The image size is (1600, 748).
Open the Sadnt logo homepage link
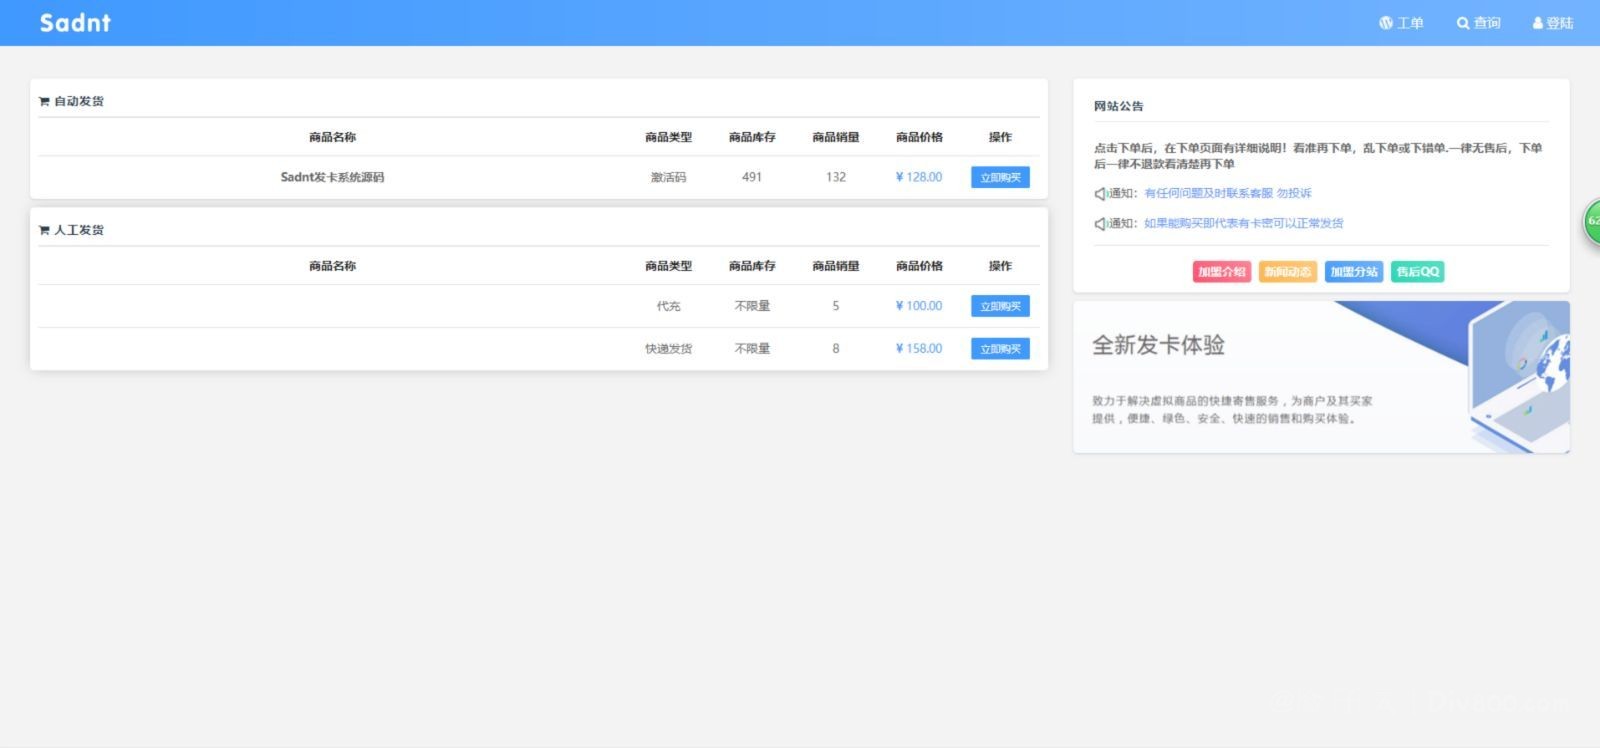(75, 22)
